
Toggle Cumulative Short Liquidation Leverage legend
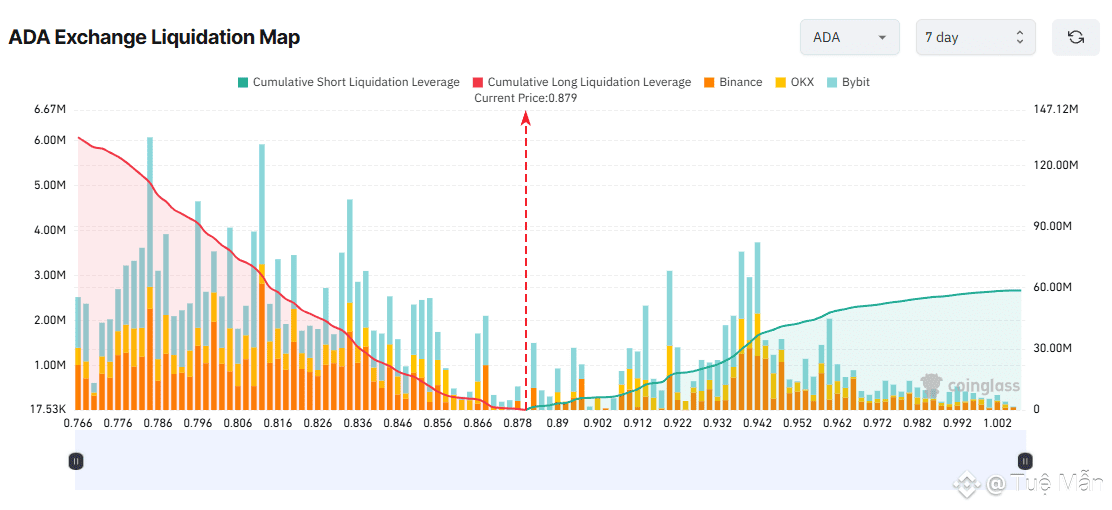[x=349, y=82]
